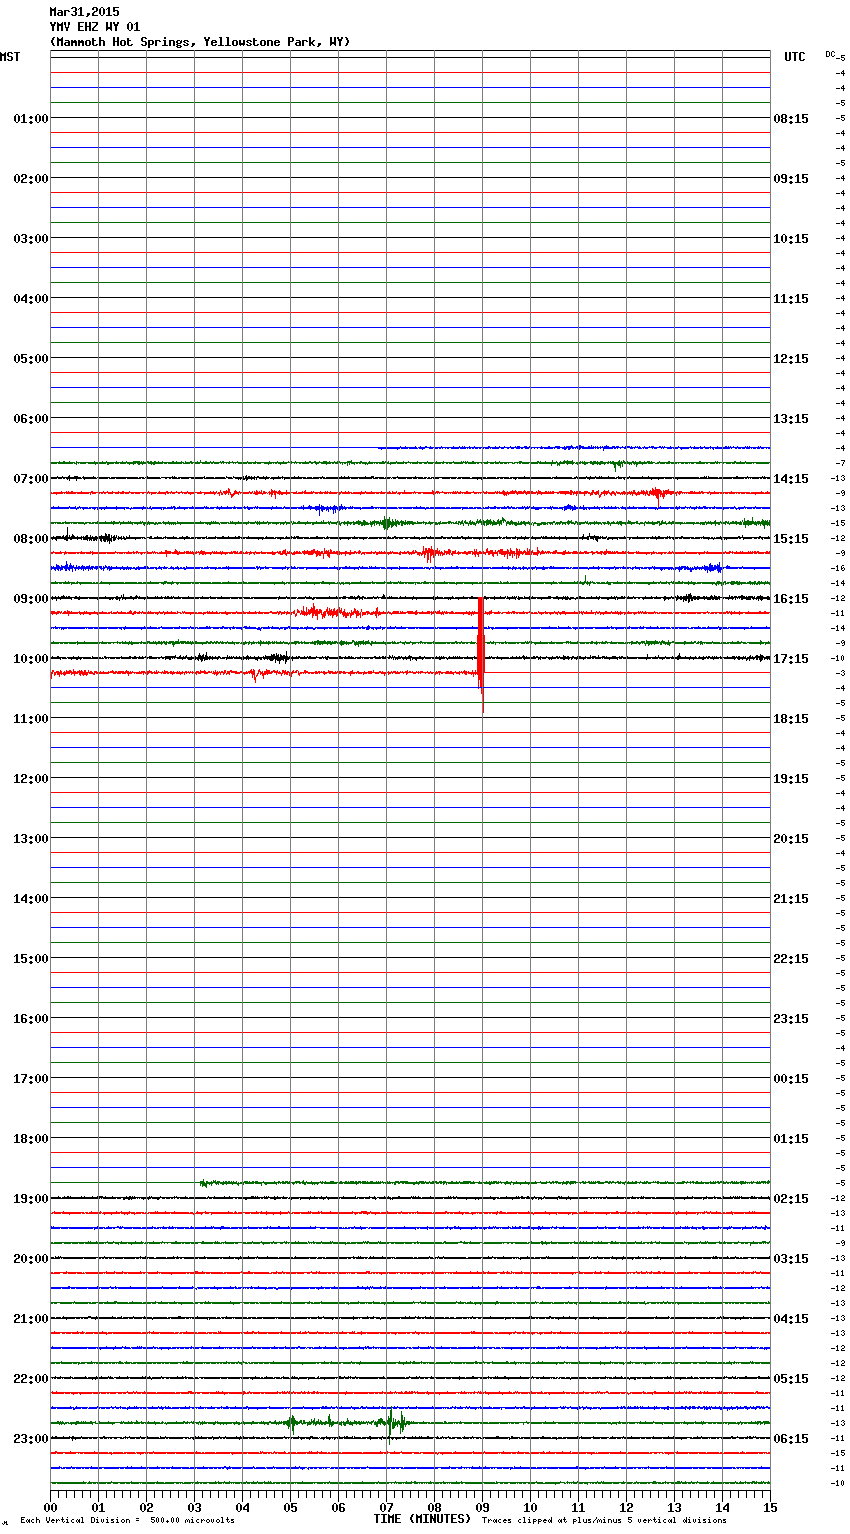Click the 19:15 UTC time label

791,779
